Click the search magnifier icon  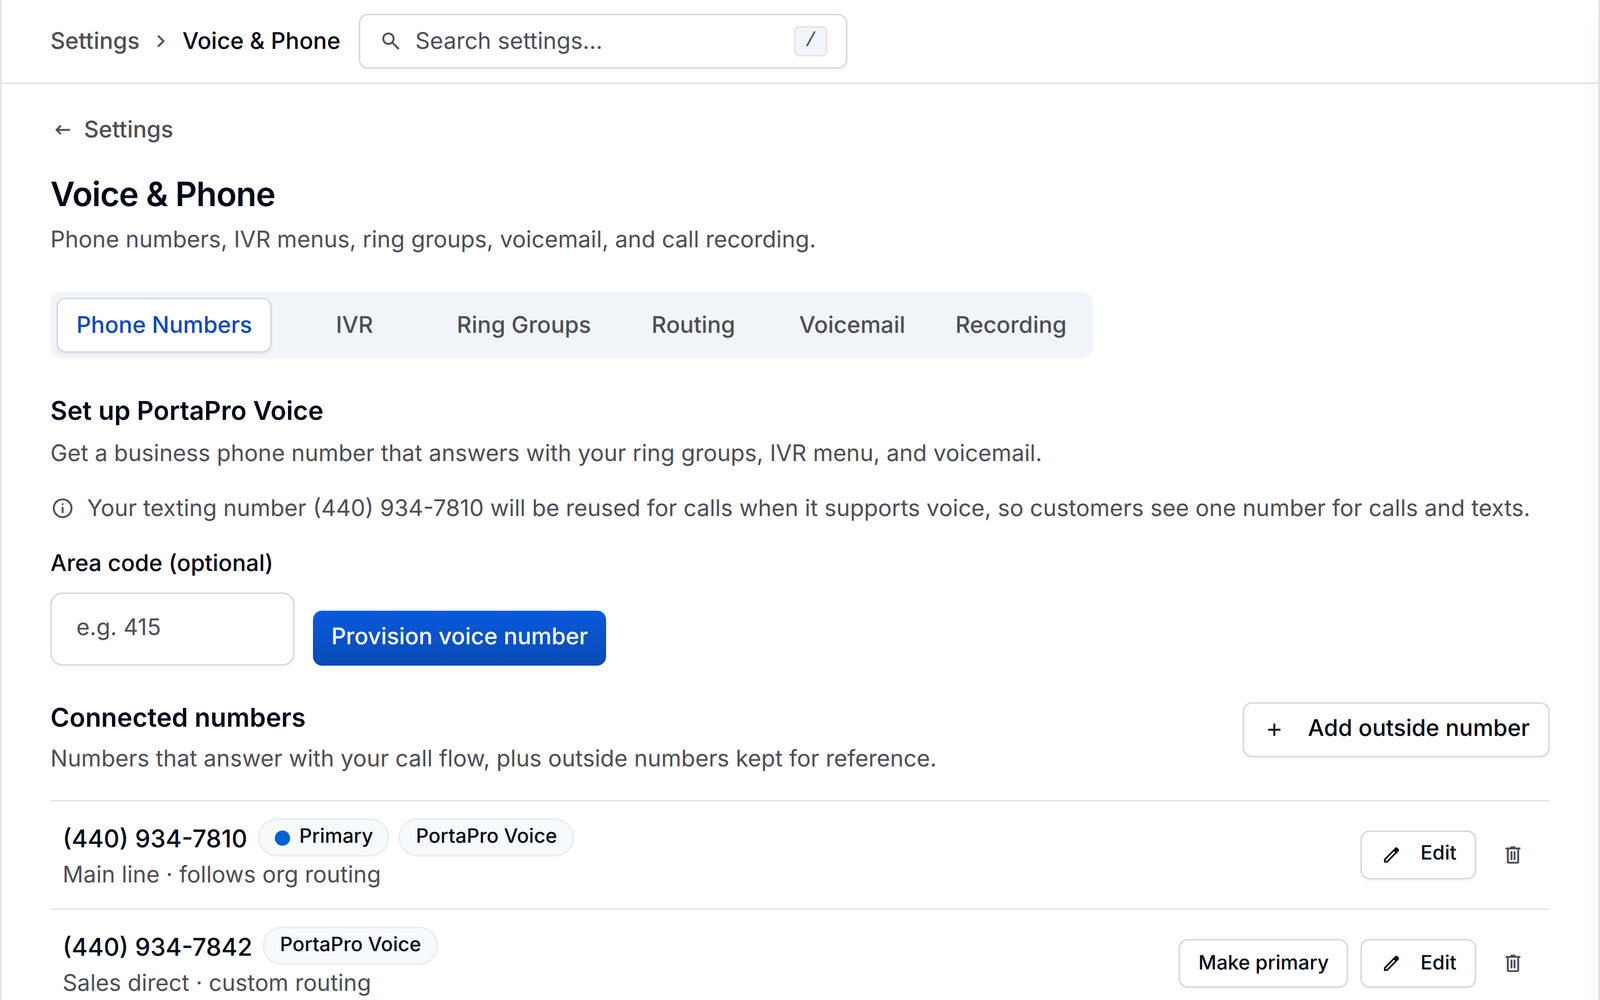(x=390, y=41)
